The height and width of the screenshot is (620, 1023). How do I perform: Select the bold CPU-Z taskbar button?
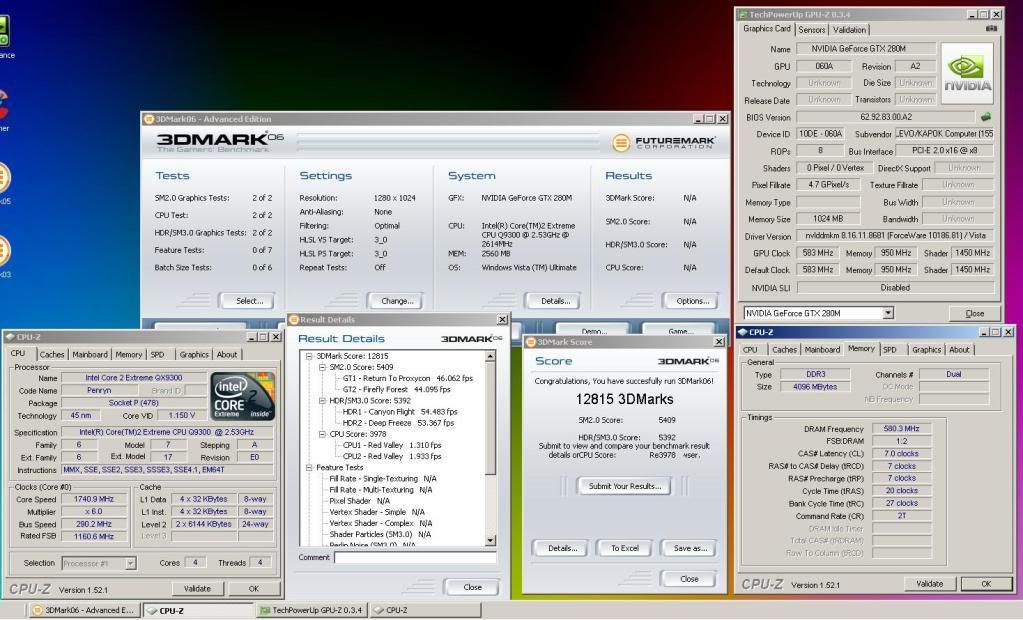tap(198, 610)
